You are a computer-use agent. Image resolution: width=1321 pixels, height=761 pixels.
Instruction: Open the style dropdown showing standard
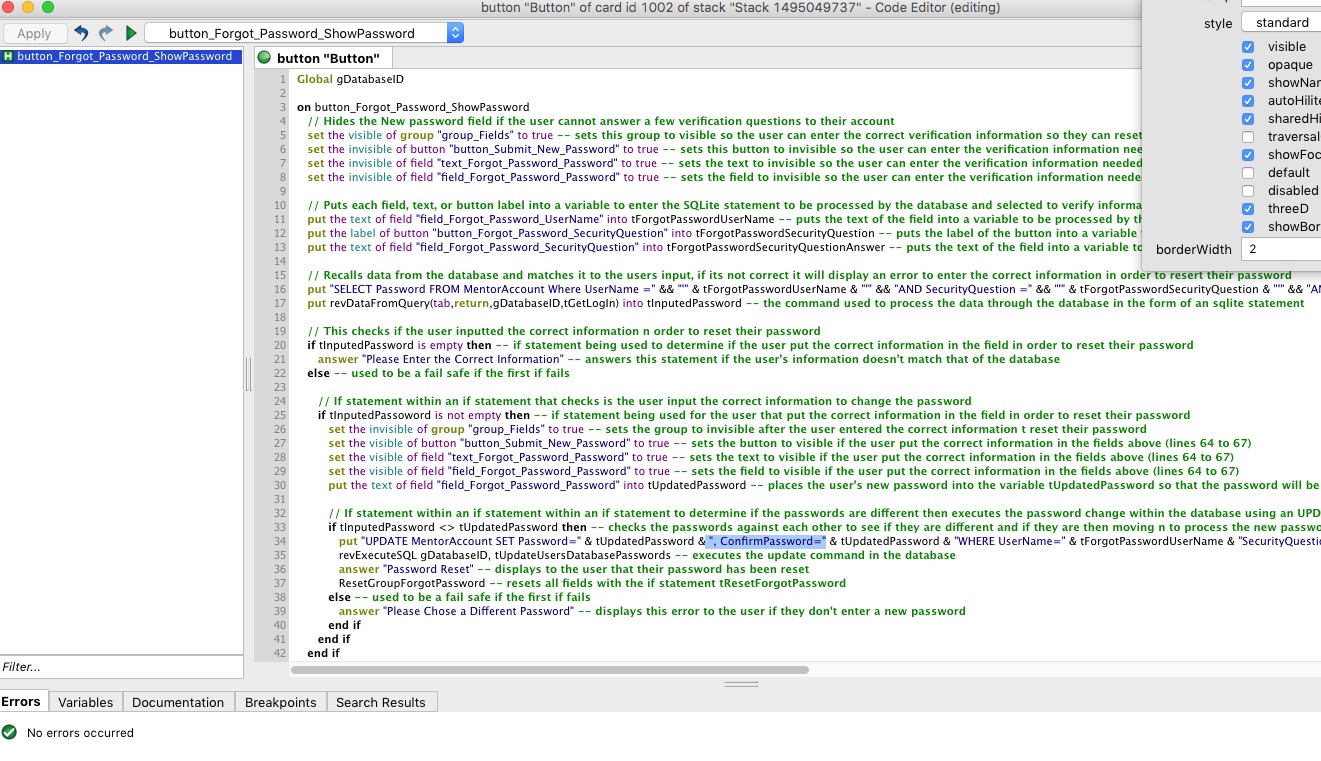pos(1281,22)
